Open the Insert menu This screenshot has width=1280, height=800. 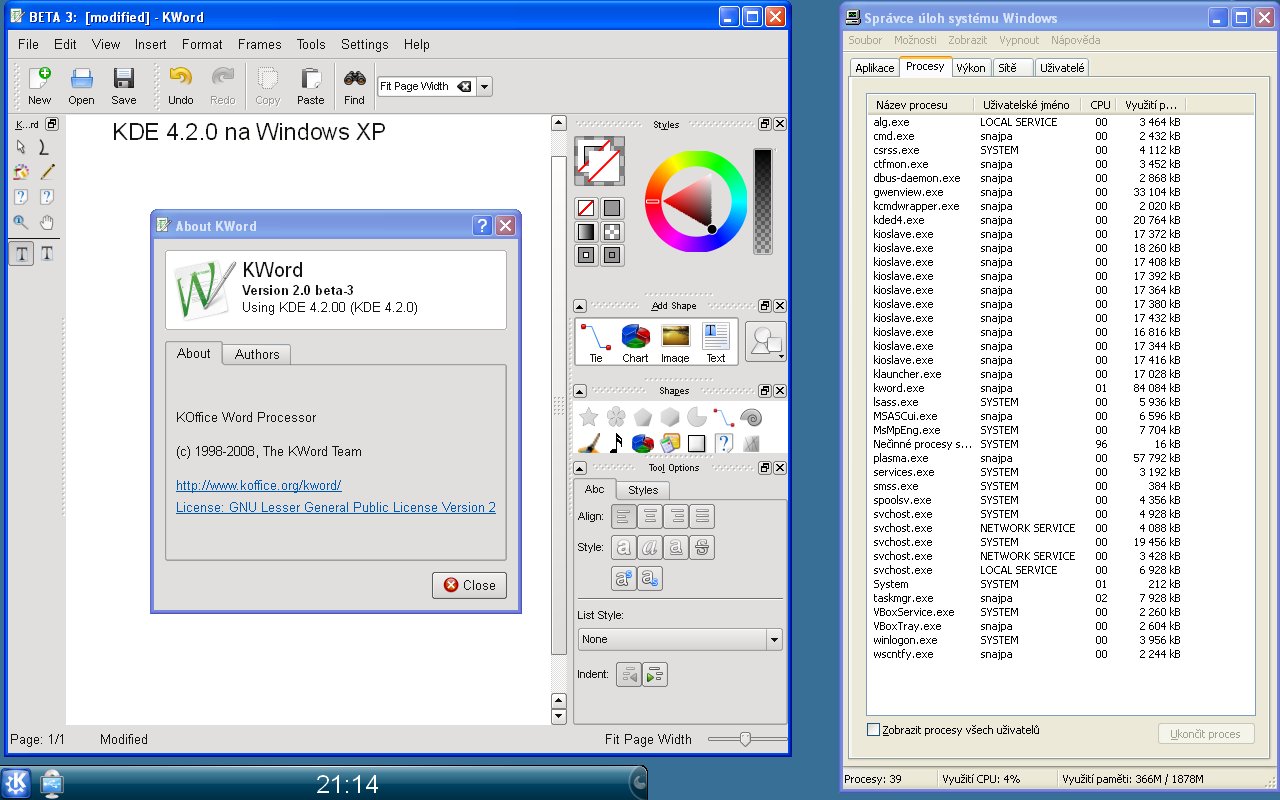[x=151, y=44]
